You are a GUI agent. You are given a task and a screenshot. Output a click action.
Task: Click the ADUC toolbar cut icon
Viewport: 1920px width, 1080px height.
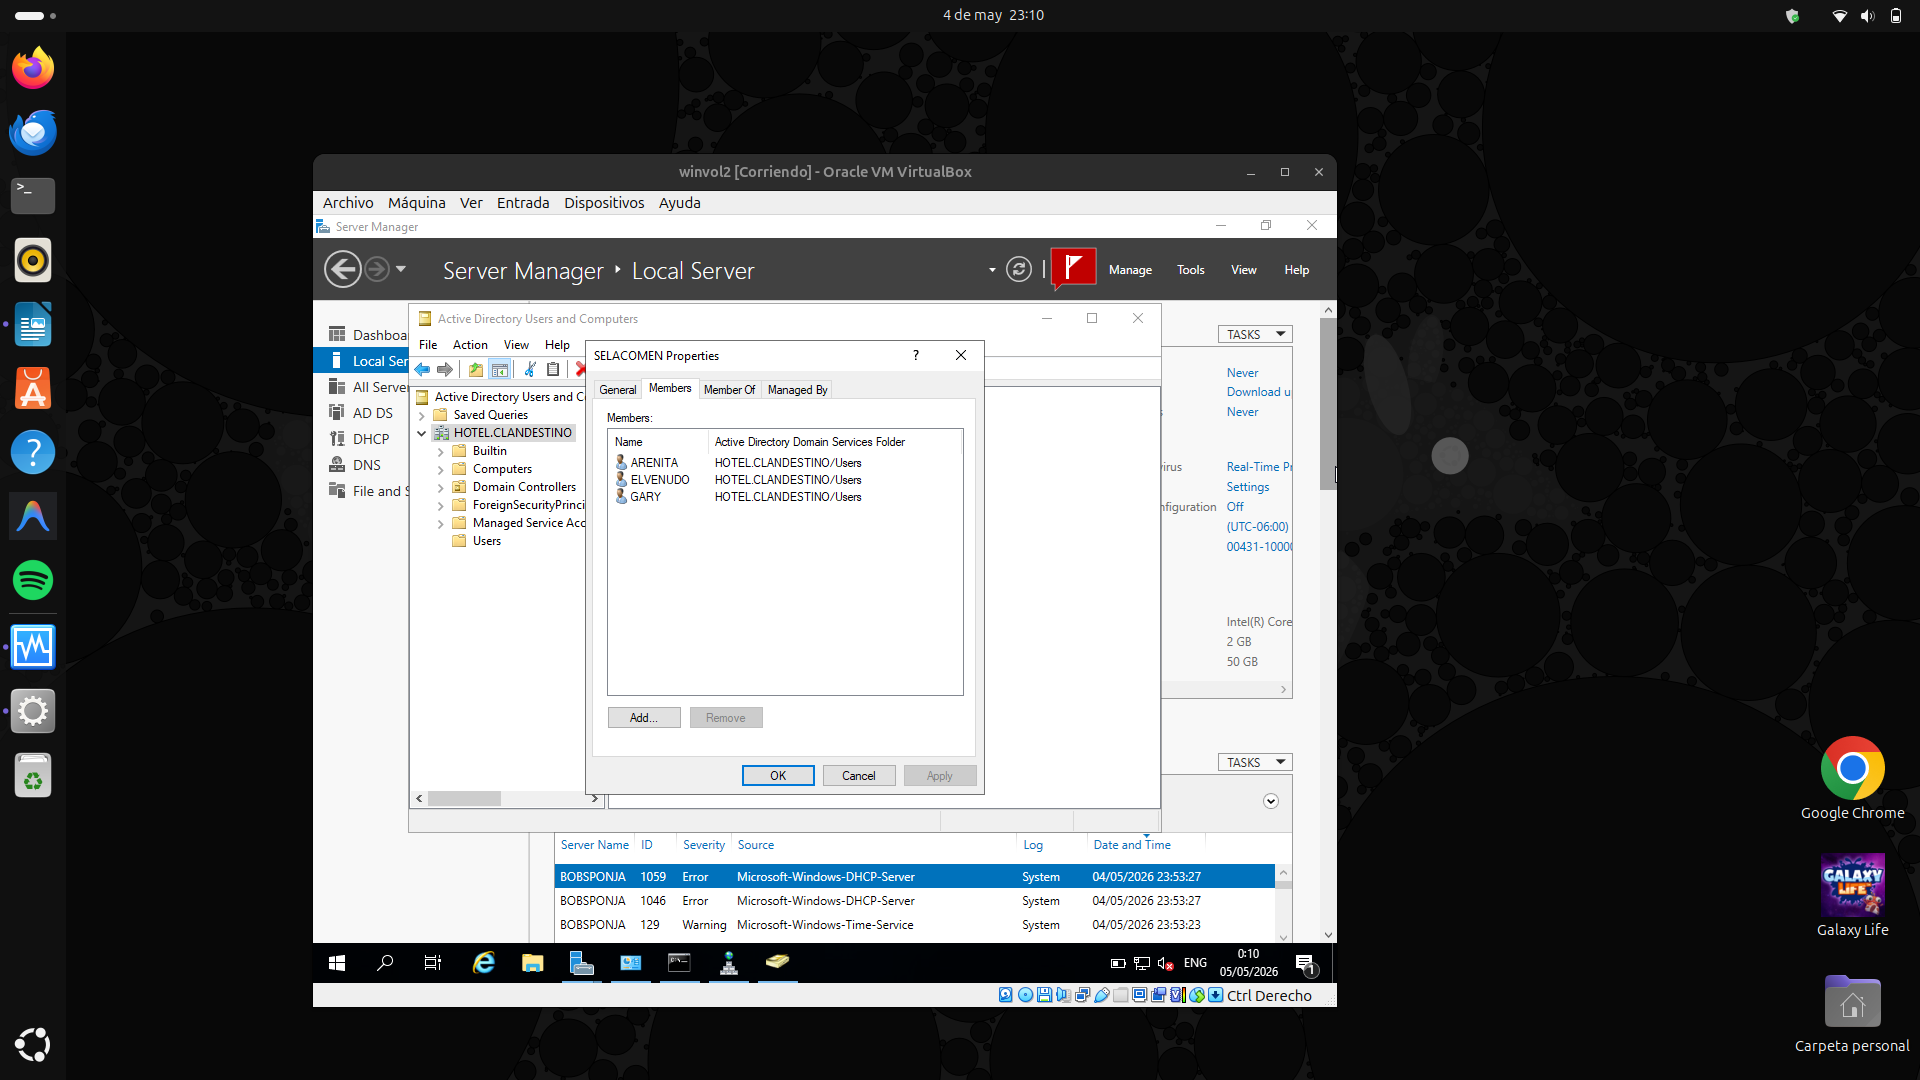point(529,370)
